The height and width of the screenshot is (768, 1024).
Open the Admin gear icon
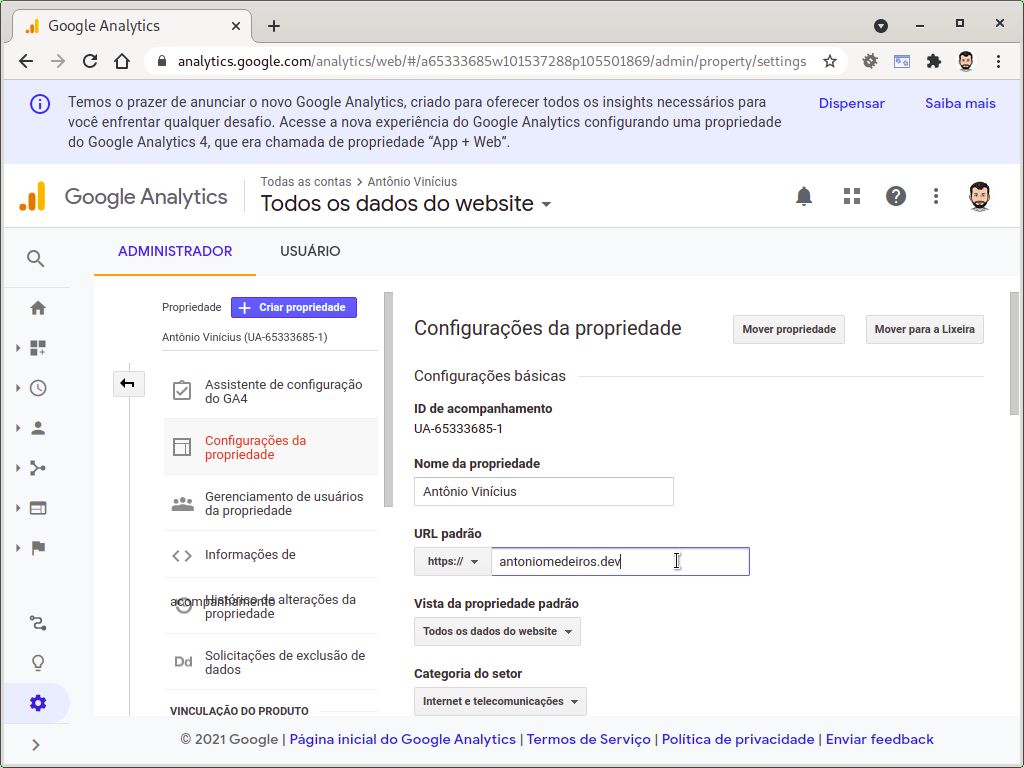tap(38, 703)
